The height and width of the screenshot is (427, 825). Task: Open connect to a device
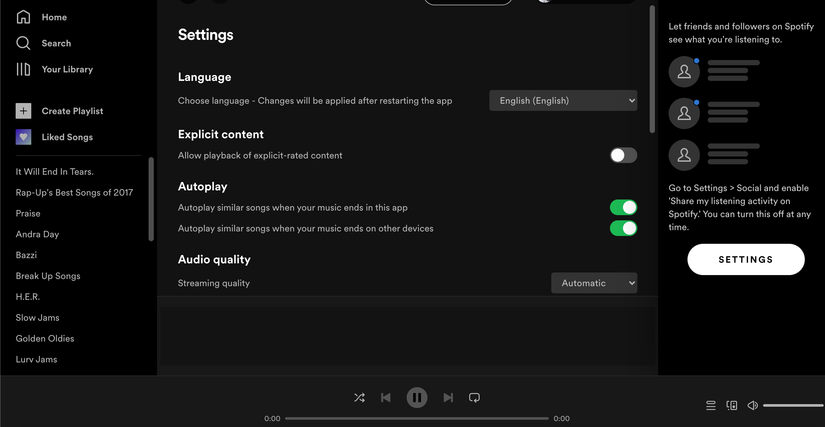point(731,405)
